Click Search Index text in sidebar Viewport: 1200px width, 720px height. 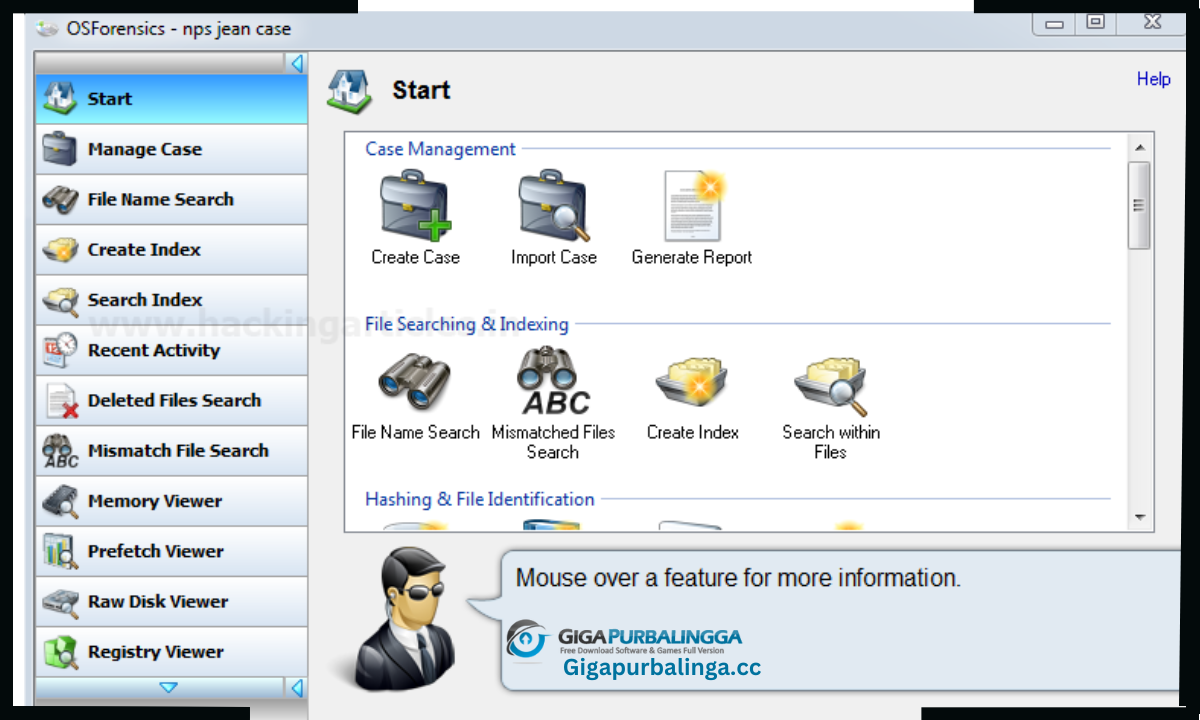tap(145, 300)
